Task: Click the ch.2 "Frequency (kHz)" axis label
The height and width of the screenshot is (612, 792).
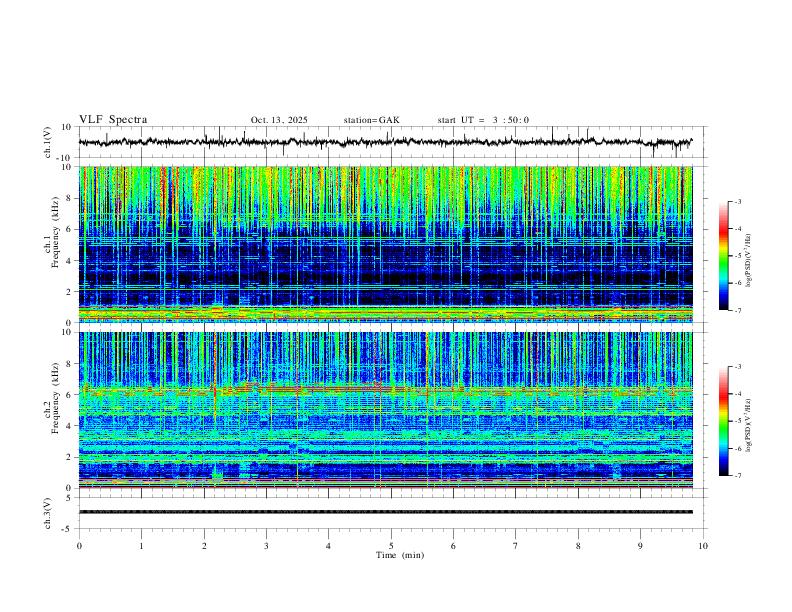Action: tap(55, 398)
